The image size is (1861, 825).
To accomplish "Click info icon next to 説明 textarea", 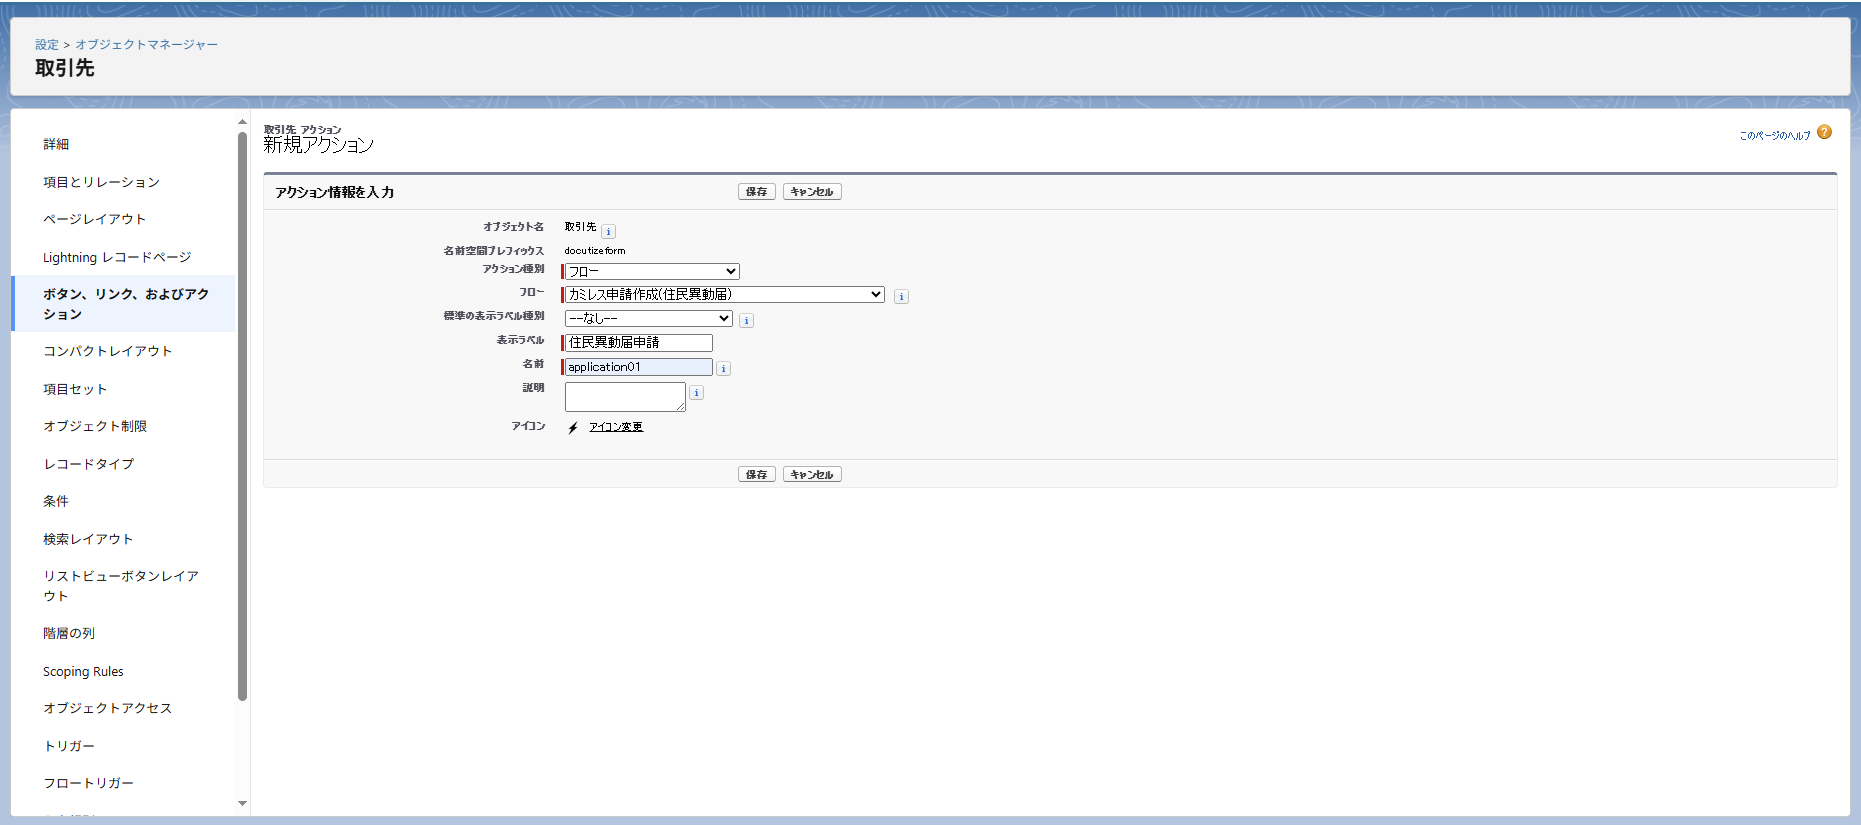I will click(x=696, y=393).
